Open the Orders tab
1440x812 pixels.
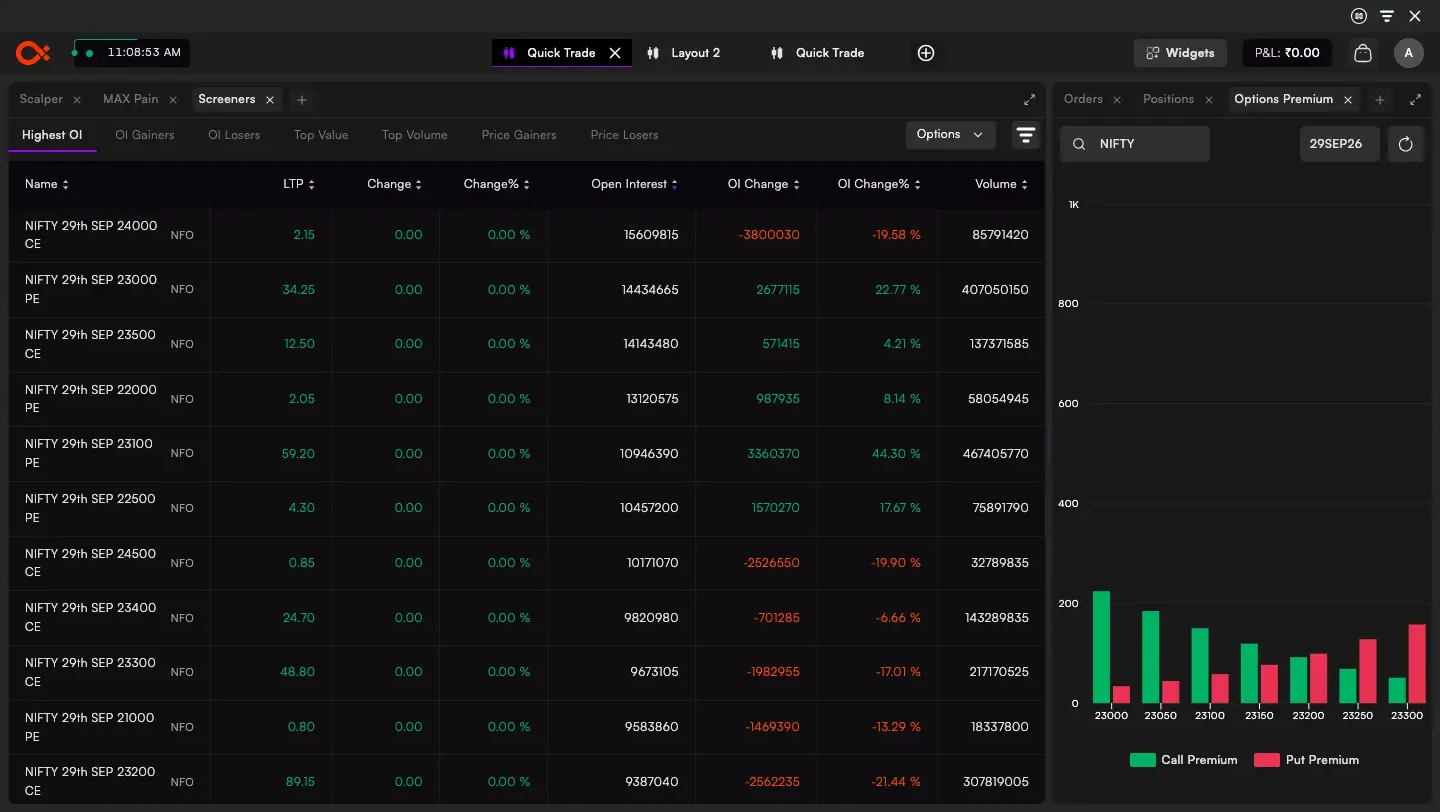[1083, 99]
